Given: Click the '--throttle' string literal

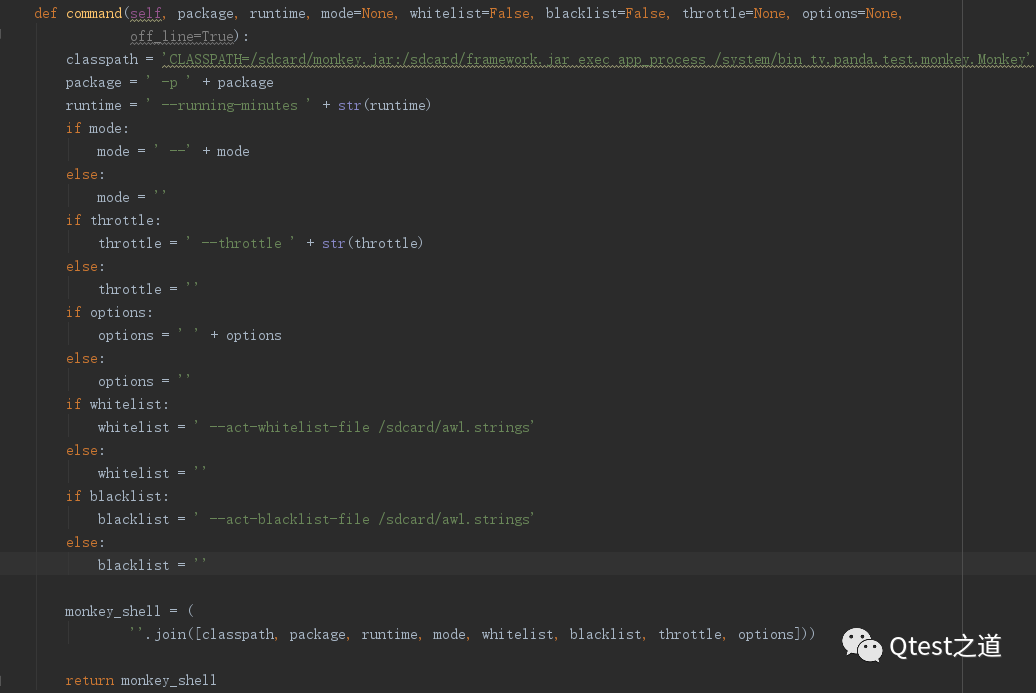Looking at the screenshot, I should pos(241,243).
